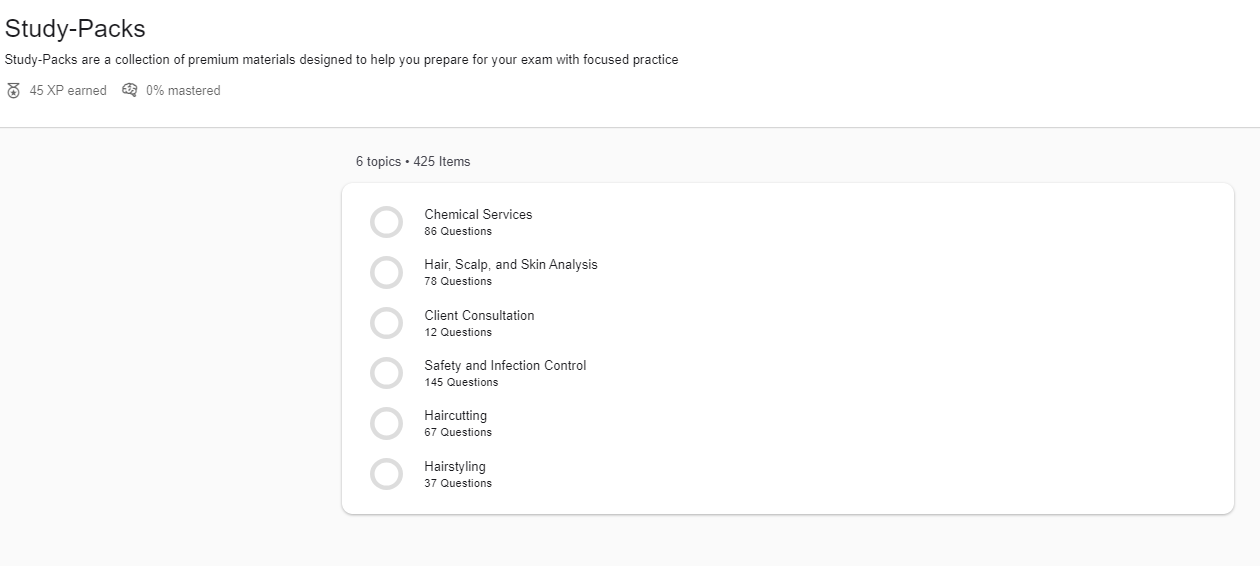Click the progress ring beside Chemical Services

click(386, 222)
